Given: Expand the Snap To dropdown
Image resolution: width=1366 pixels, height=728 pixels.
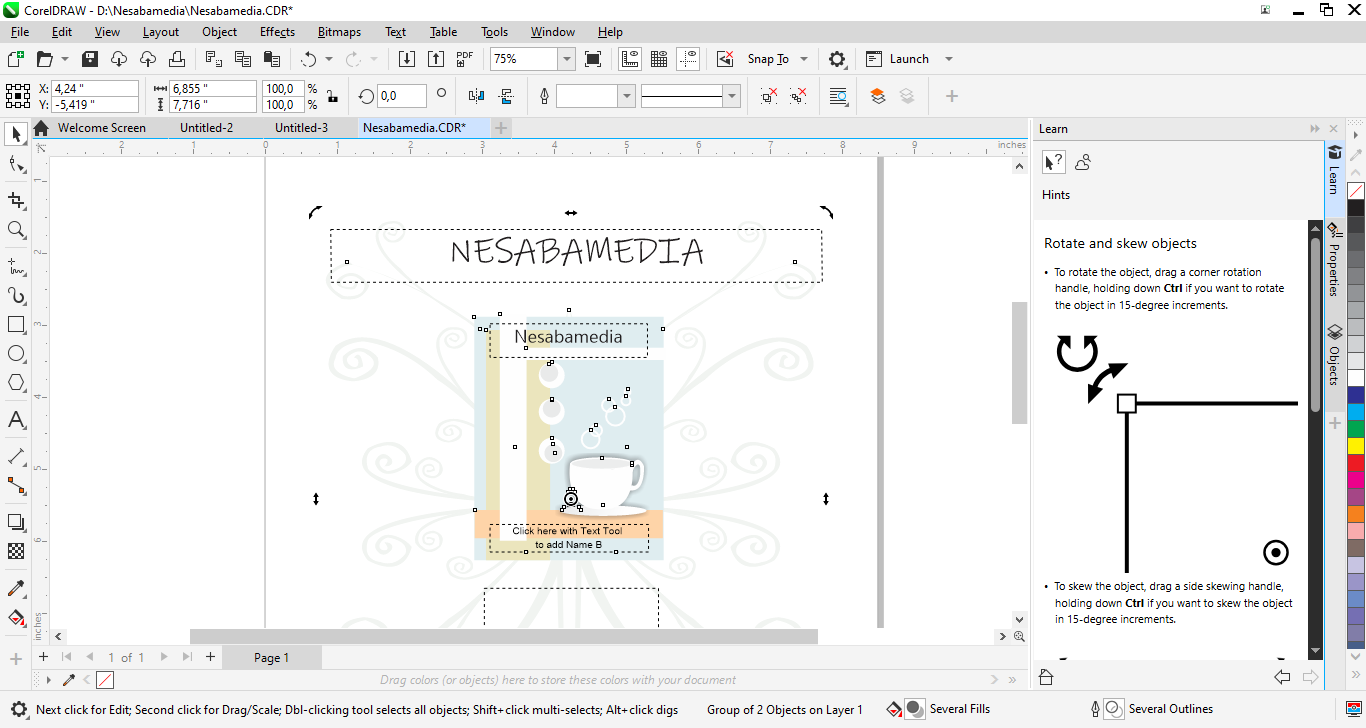Looking at the screenshot, I should tap(804, 59).
